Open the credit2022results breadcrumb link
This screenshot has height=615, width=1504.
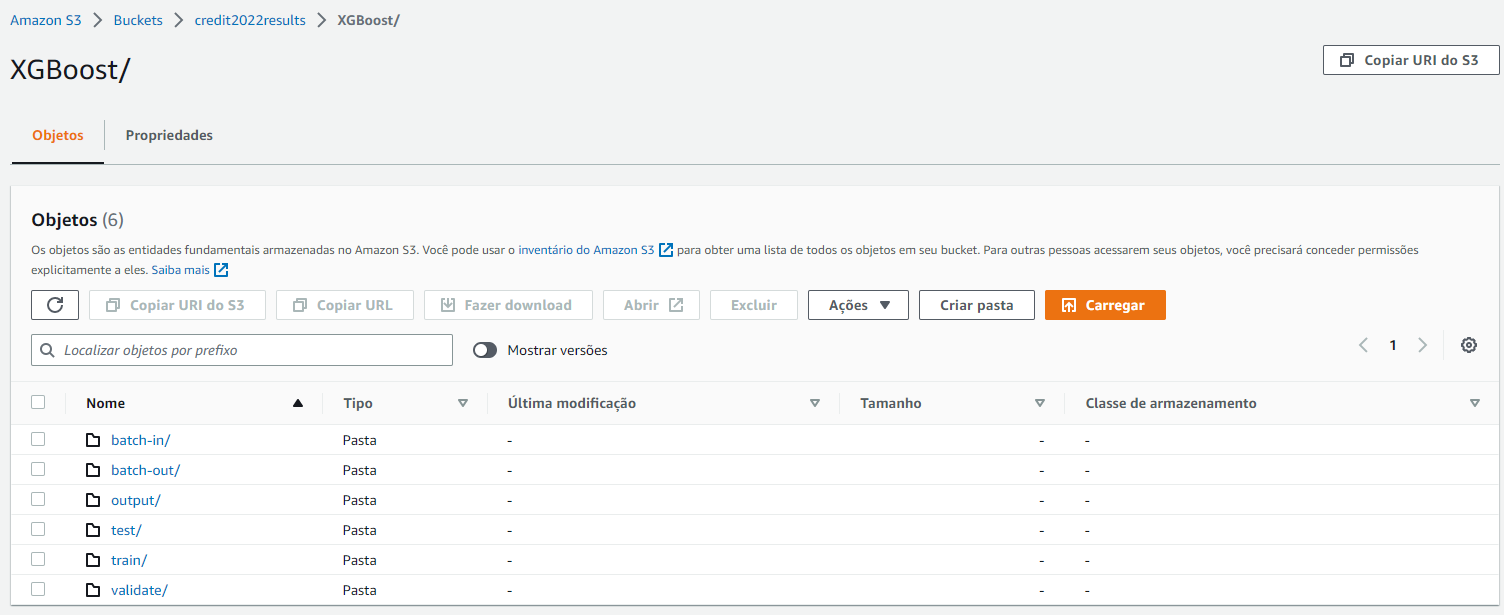(249, 19)
